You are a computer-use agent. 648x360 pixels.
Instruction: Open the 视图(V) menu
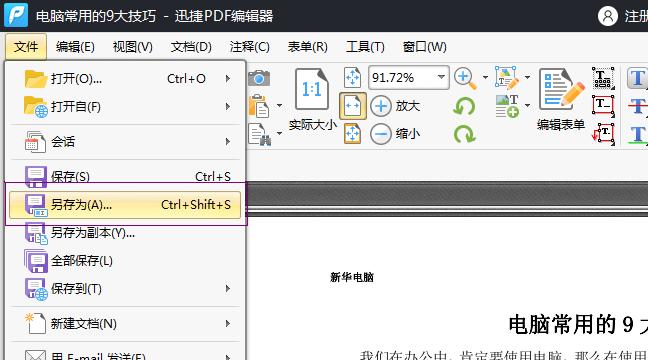(x=133, y=47)
